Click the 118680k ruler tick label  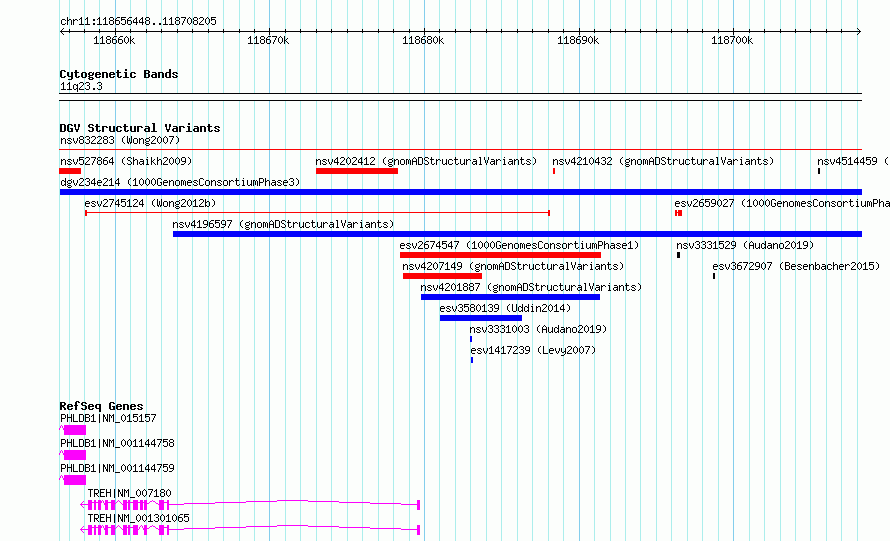[x=423, y=40]
